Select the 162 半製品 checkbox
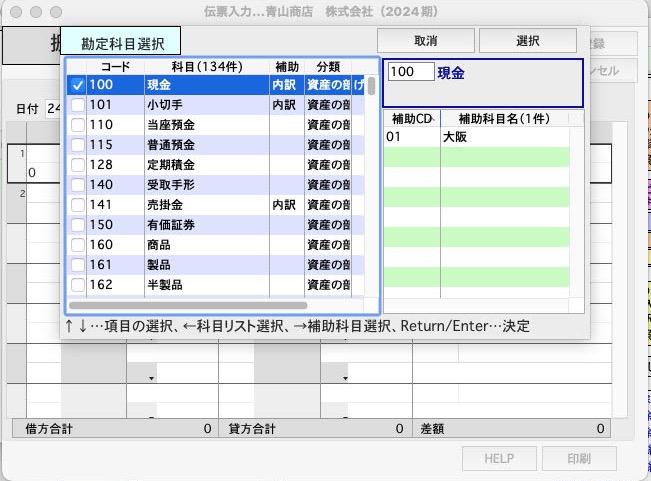The image size is (651, 481). (77, 284)
